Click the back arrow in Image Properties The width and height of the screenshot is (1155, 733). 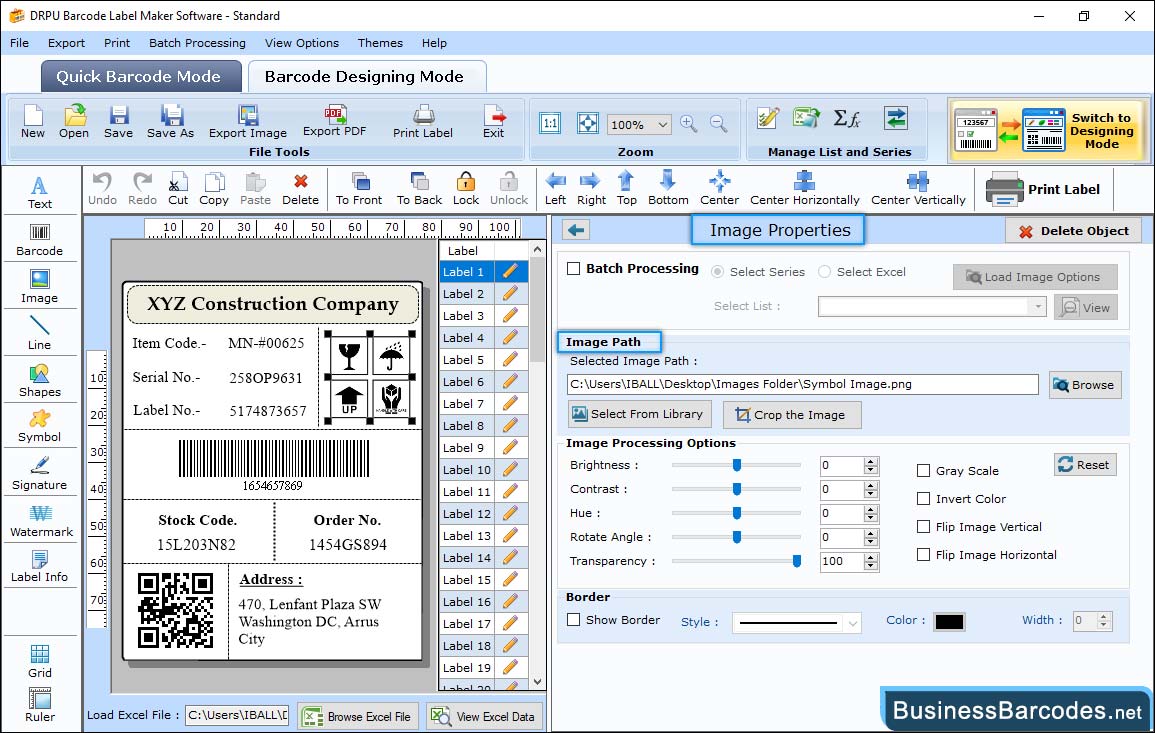576,230
